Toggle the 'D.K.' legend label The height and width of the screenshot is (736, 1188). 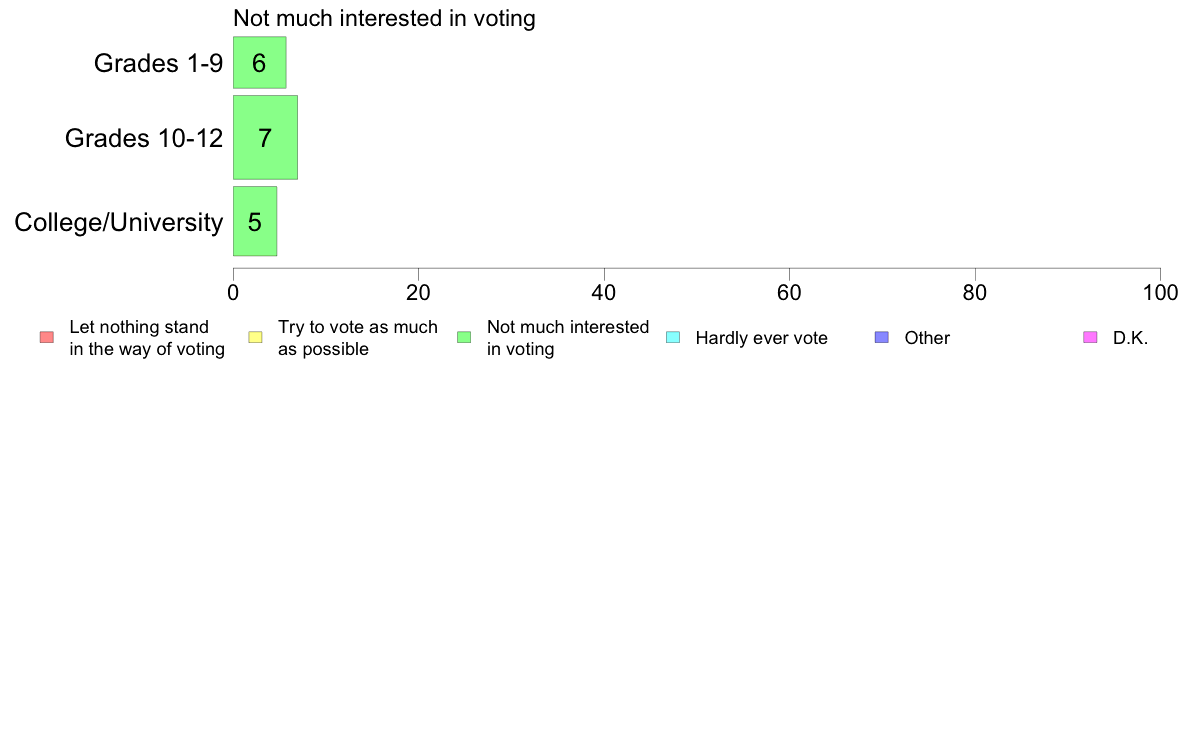tap(1130, 338)
